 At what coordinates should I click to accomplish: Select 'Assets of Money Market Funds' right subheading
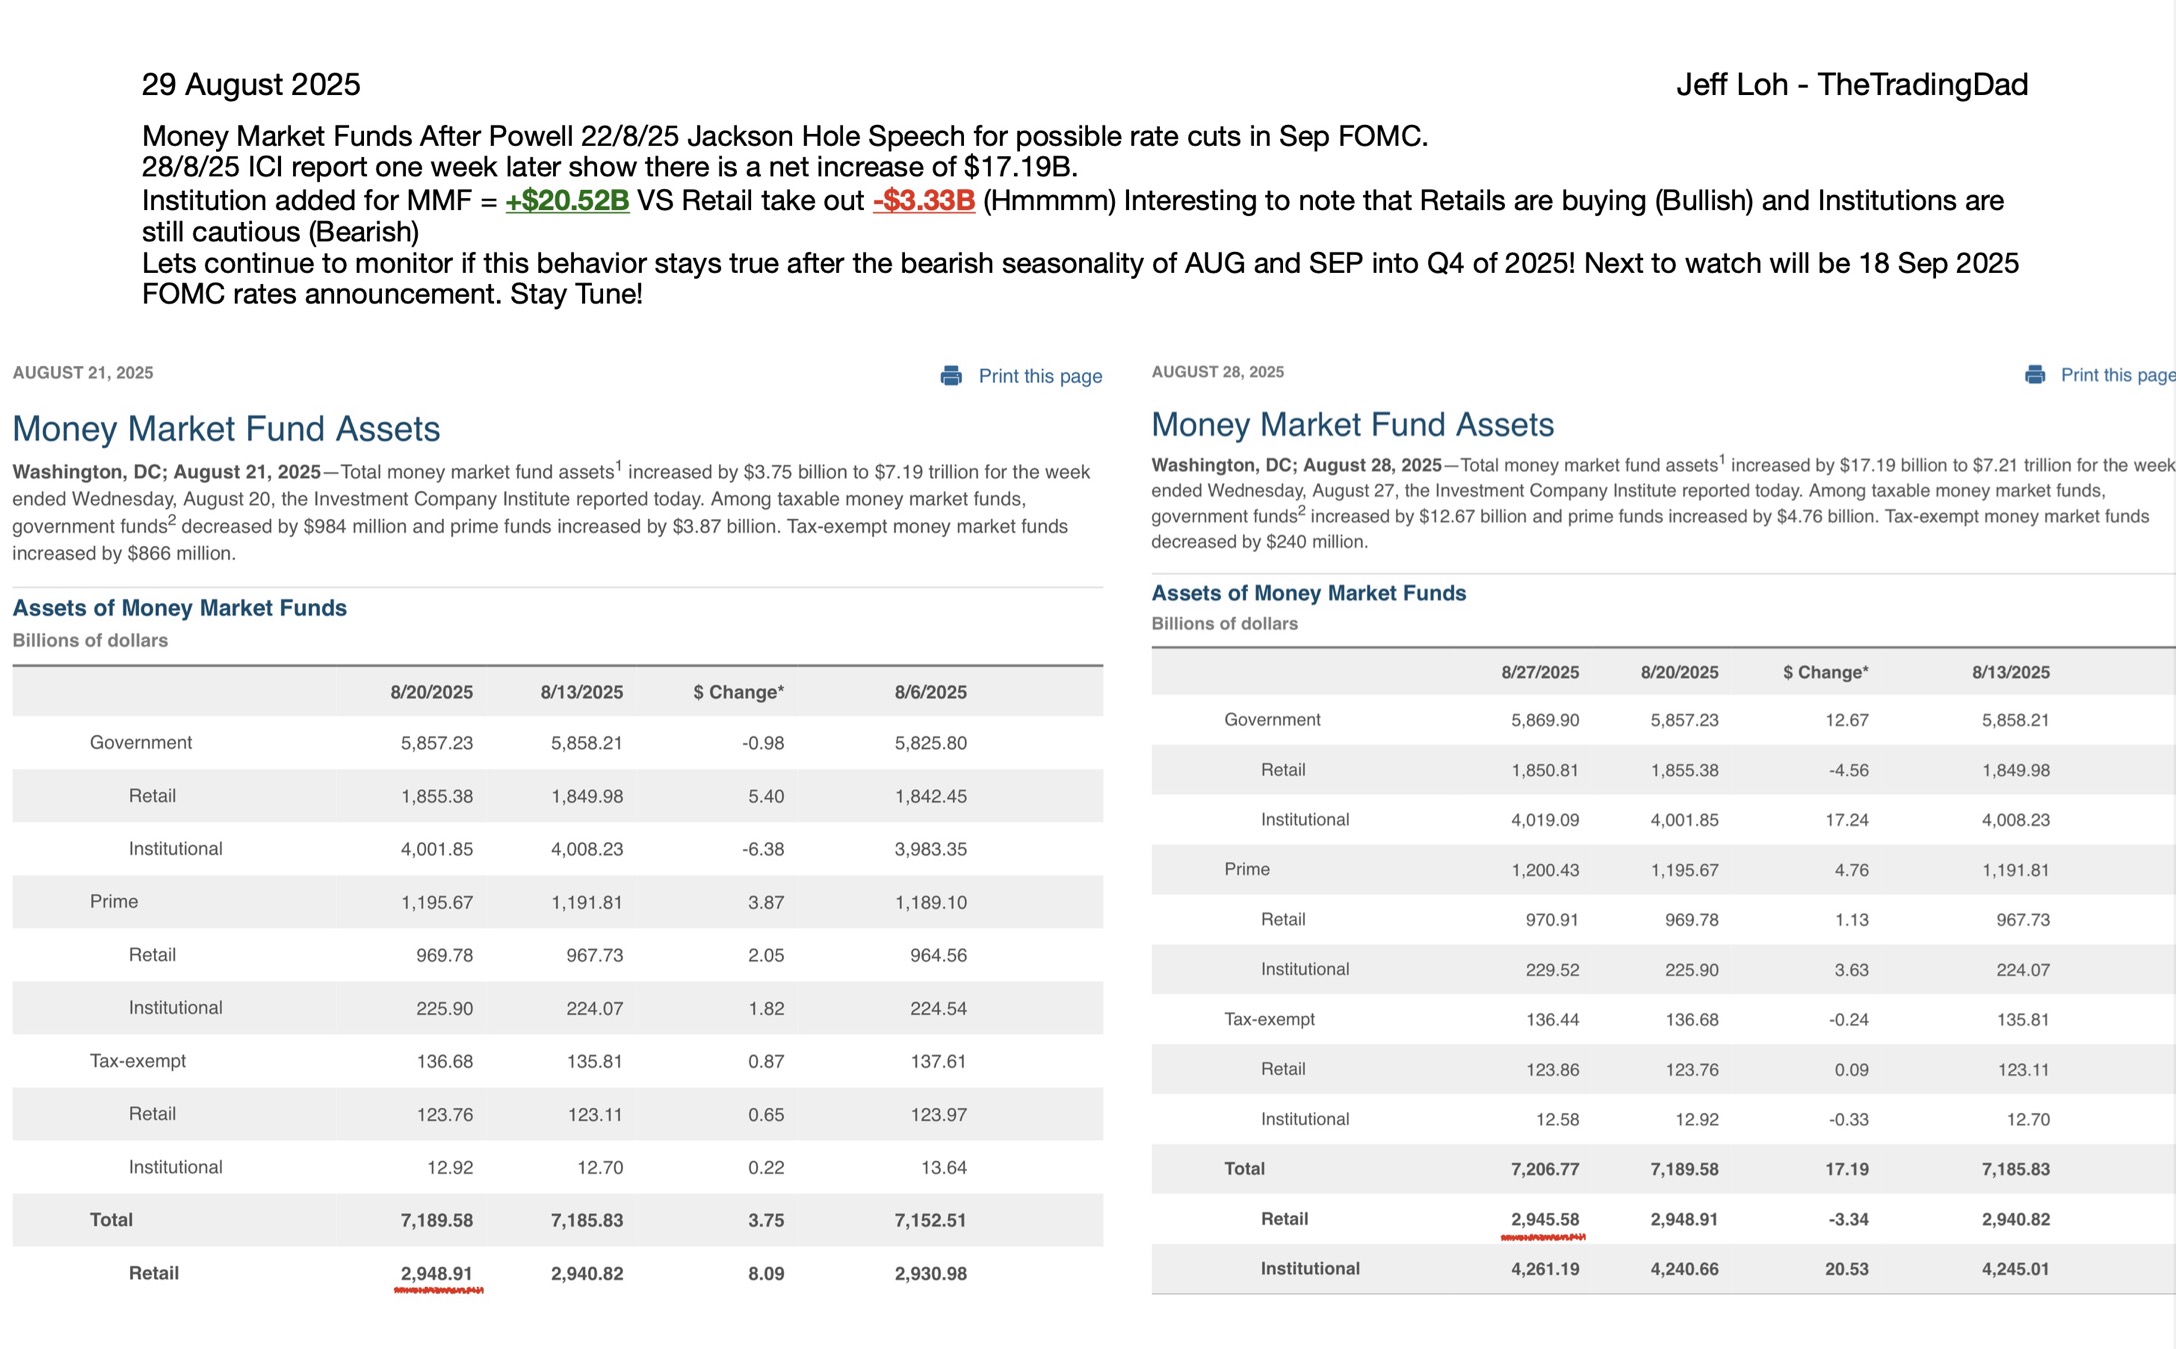(x=1308, y=593)
